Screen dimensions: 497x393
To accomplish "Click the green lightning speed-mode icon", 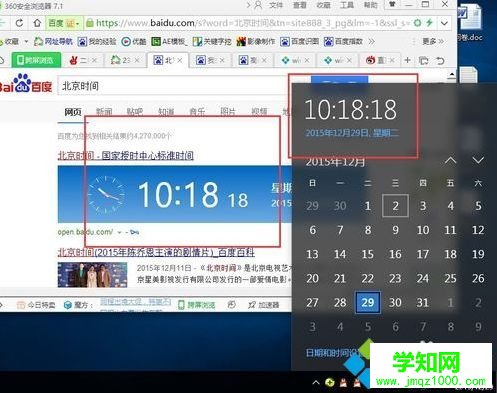I will pos(429,23).
